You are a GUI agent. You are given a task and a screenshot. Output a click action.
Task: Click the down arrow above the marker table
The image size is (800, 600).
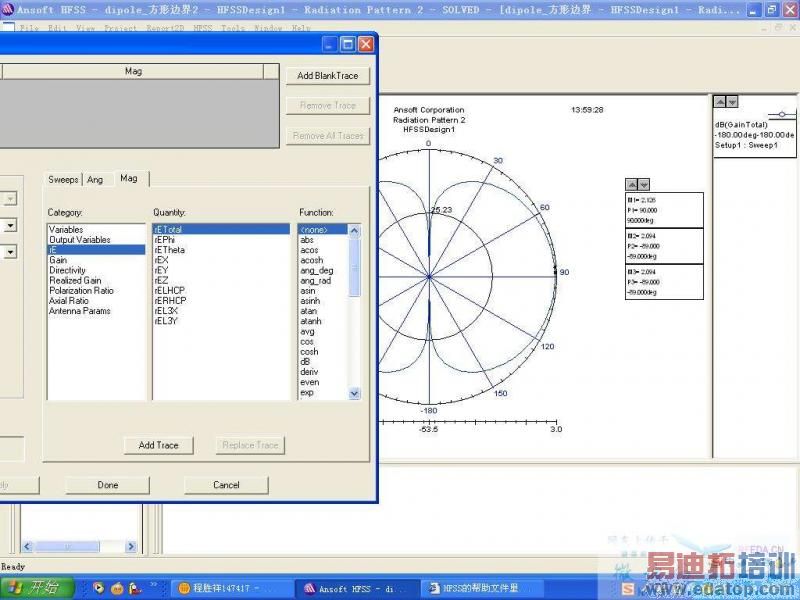pos(644,184)
